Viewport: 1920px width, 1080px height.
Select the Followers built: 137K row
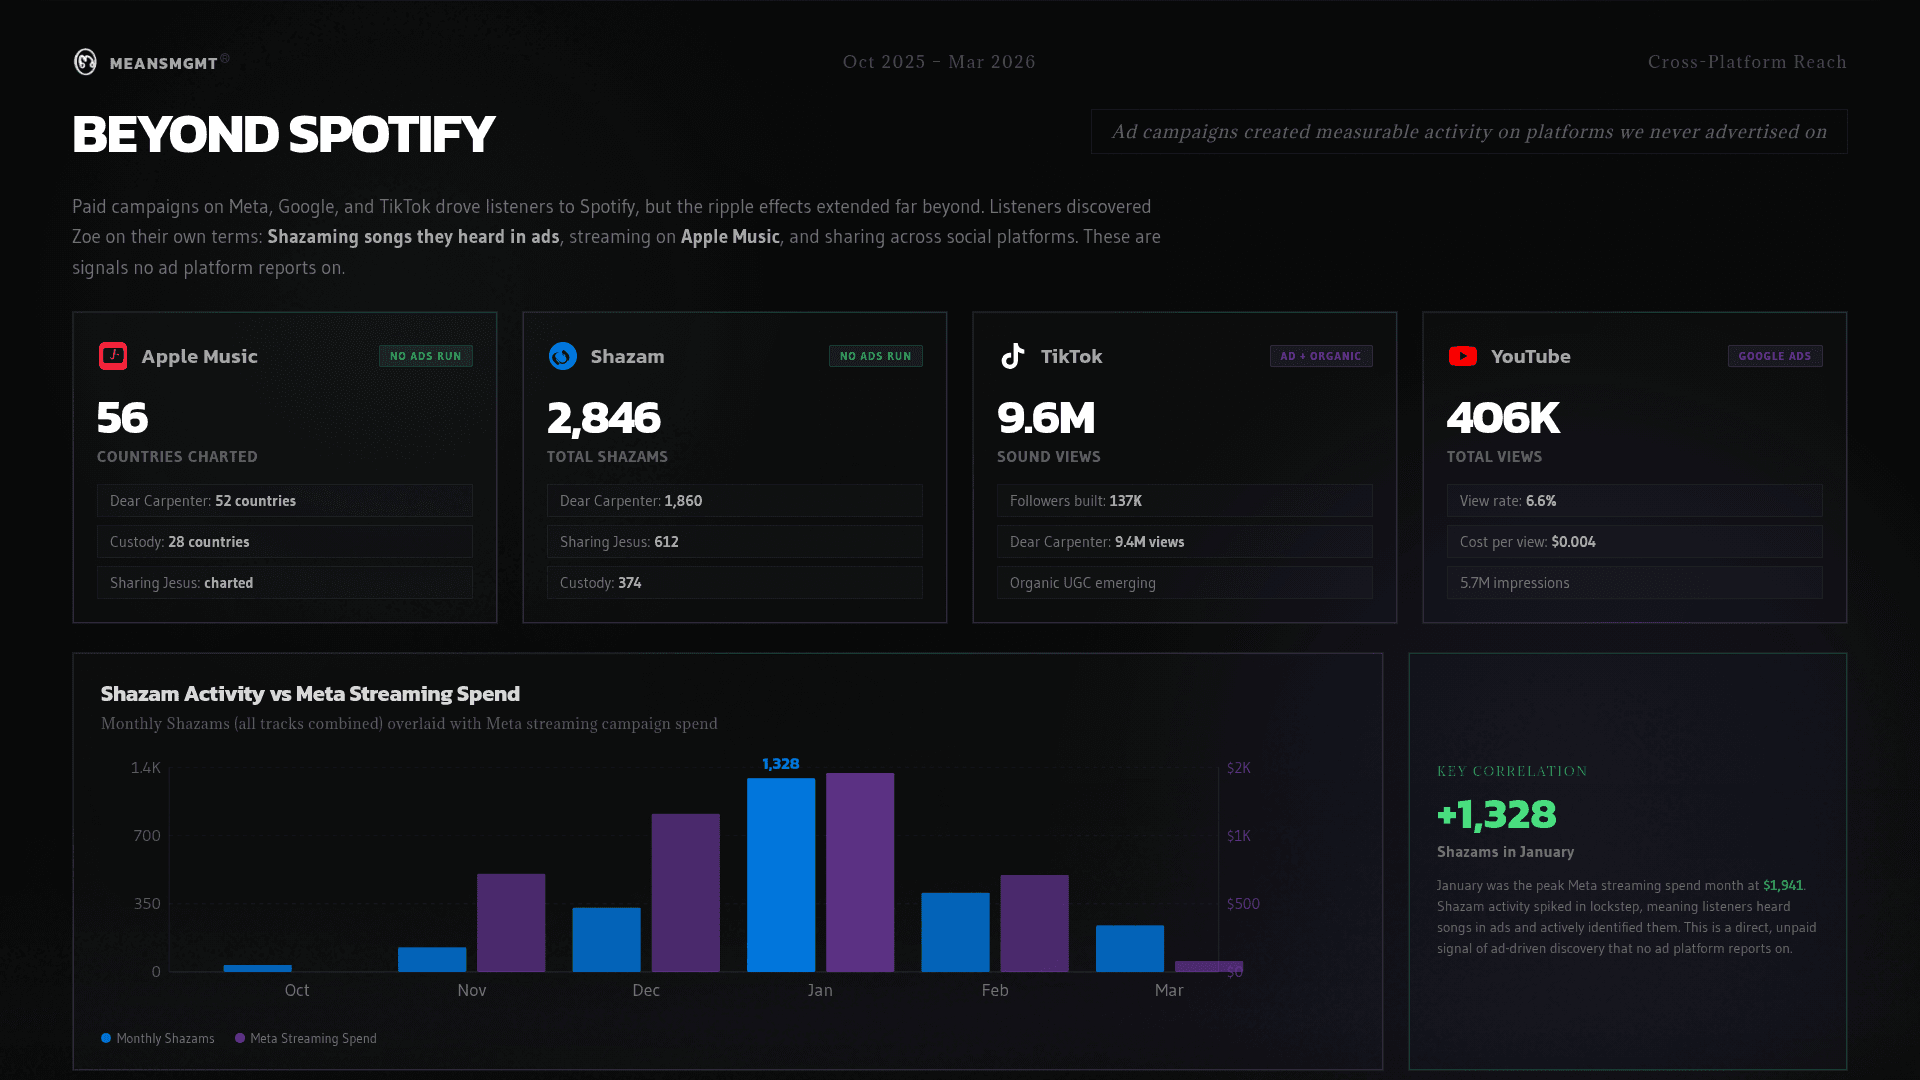pyautogui.click(x=1185, y=501)
